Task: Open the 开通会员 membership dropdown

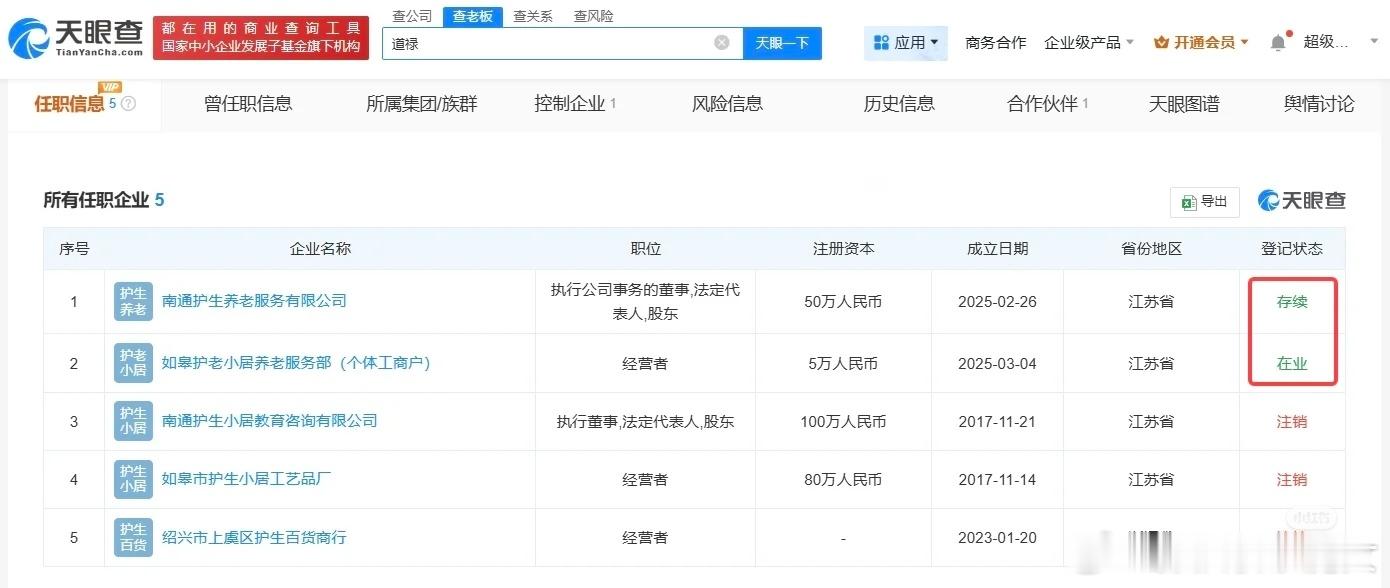Action: tap(1201, 42)
